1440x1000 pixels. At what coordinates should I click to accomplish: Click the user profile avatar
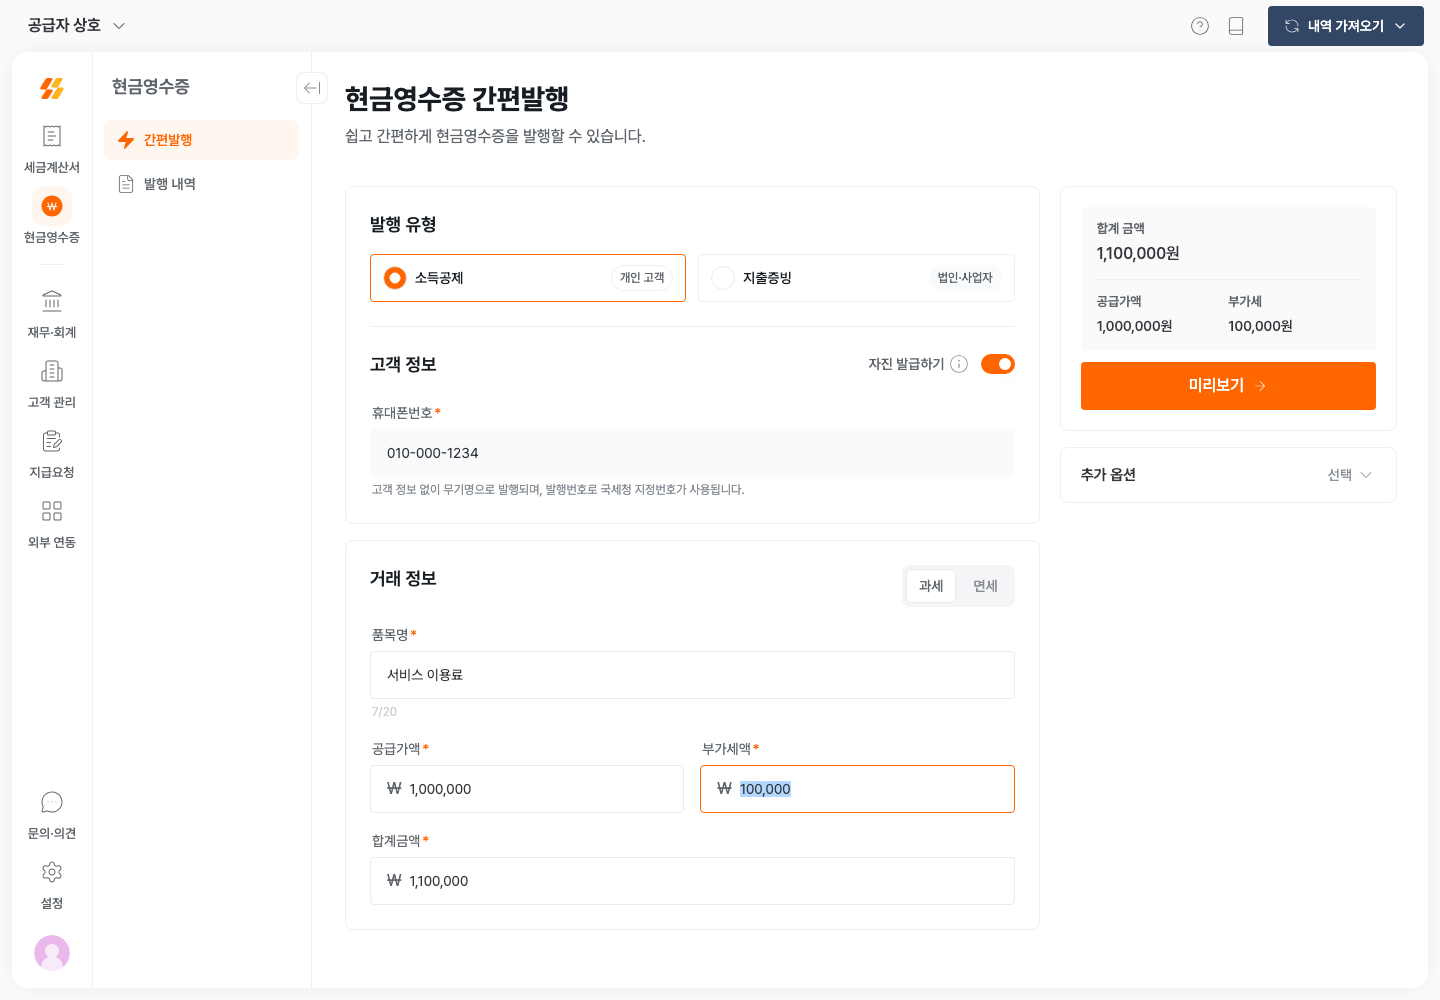52,953
